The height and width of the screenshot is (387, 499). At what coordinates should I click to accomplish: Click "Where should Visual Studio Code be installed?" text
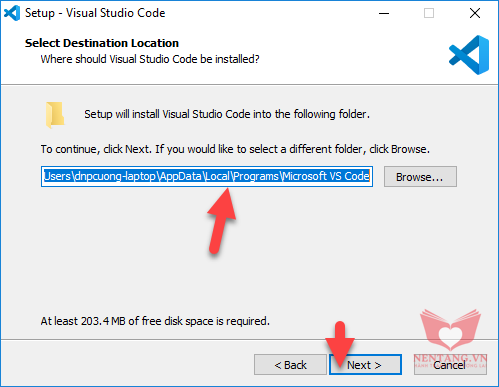point(150,59)
